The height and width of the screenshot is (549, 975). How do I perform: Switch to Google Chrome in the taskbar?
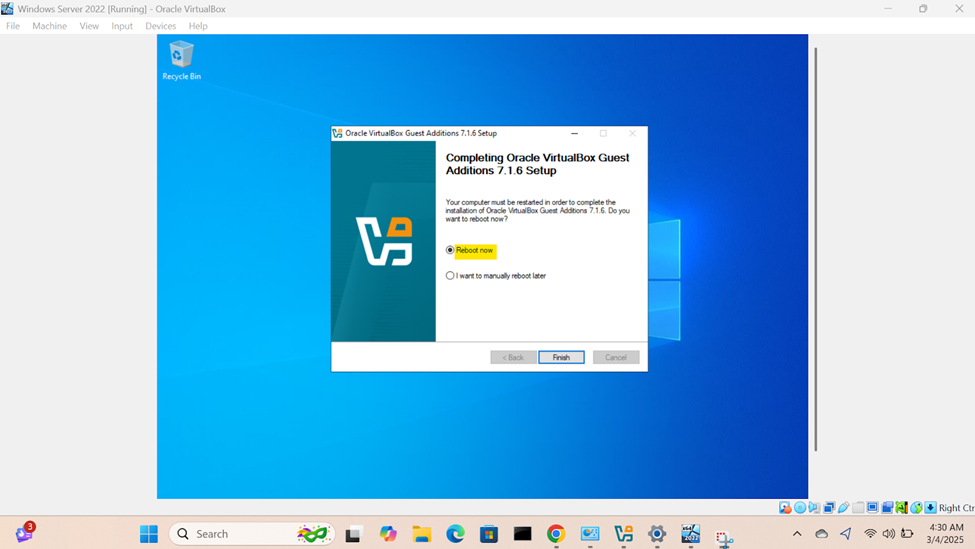(556, 533)
